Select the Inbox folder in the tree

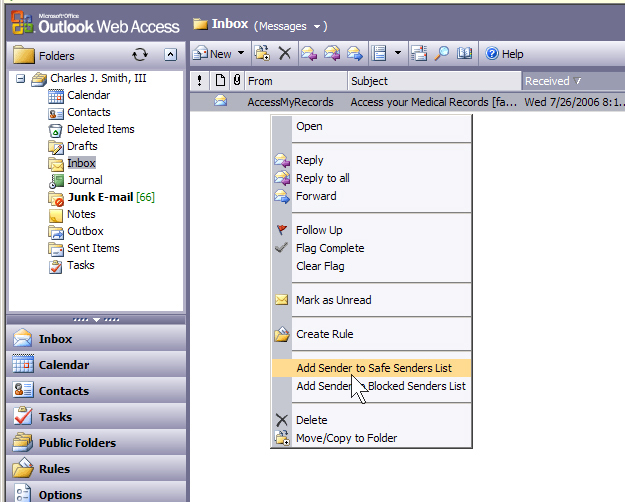coord(72,163)
